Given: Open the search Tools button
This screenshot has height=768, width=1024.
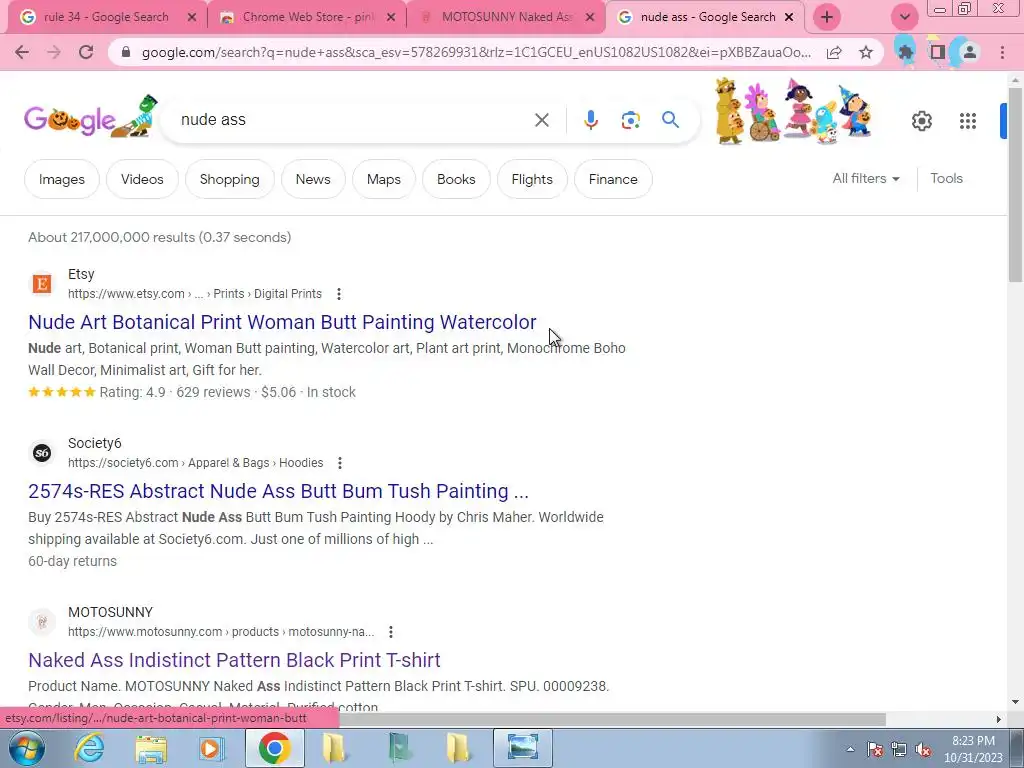Looking at the screenshot, I should pos(946,178).
